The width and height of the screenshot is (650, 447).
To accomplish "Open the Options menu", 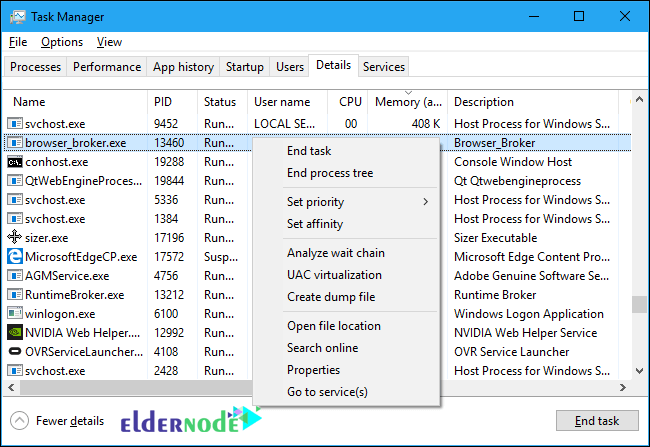I will click(x=62, y=42).
